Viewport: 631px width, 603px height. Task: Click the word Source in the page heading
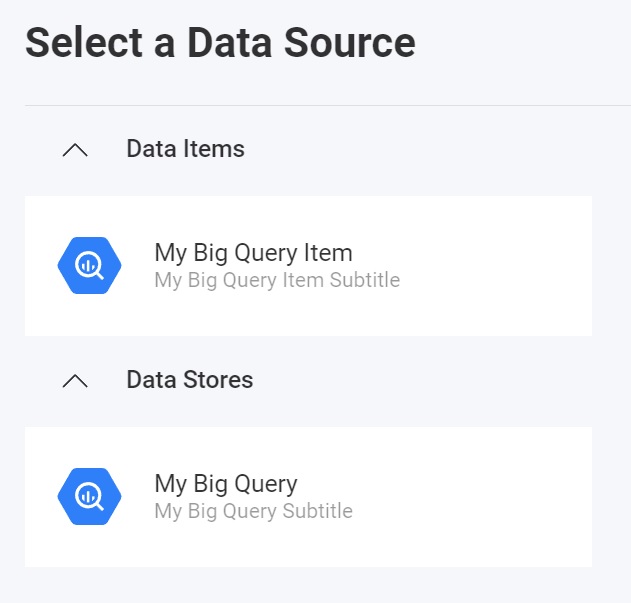[348, 43]
